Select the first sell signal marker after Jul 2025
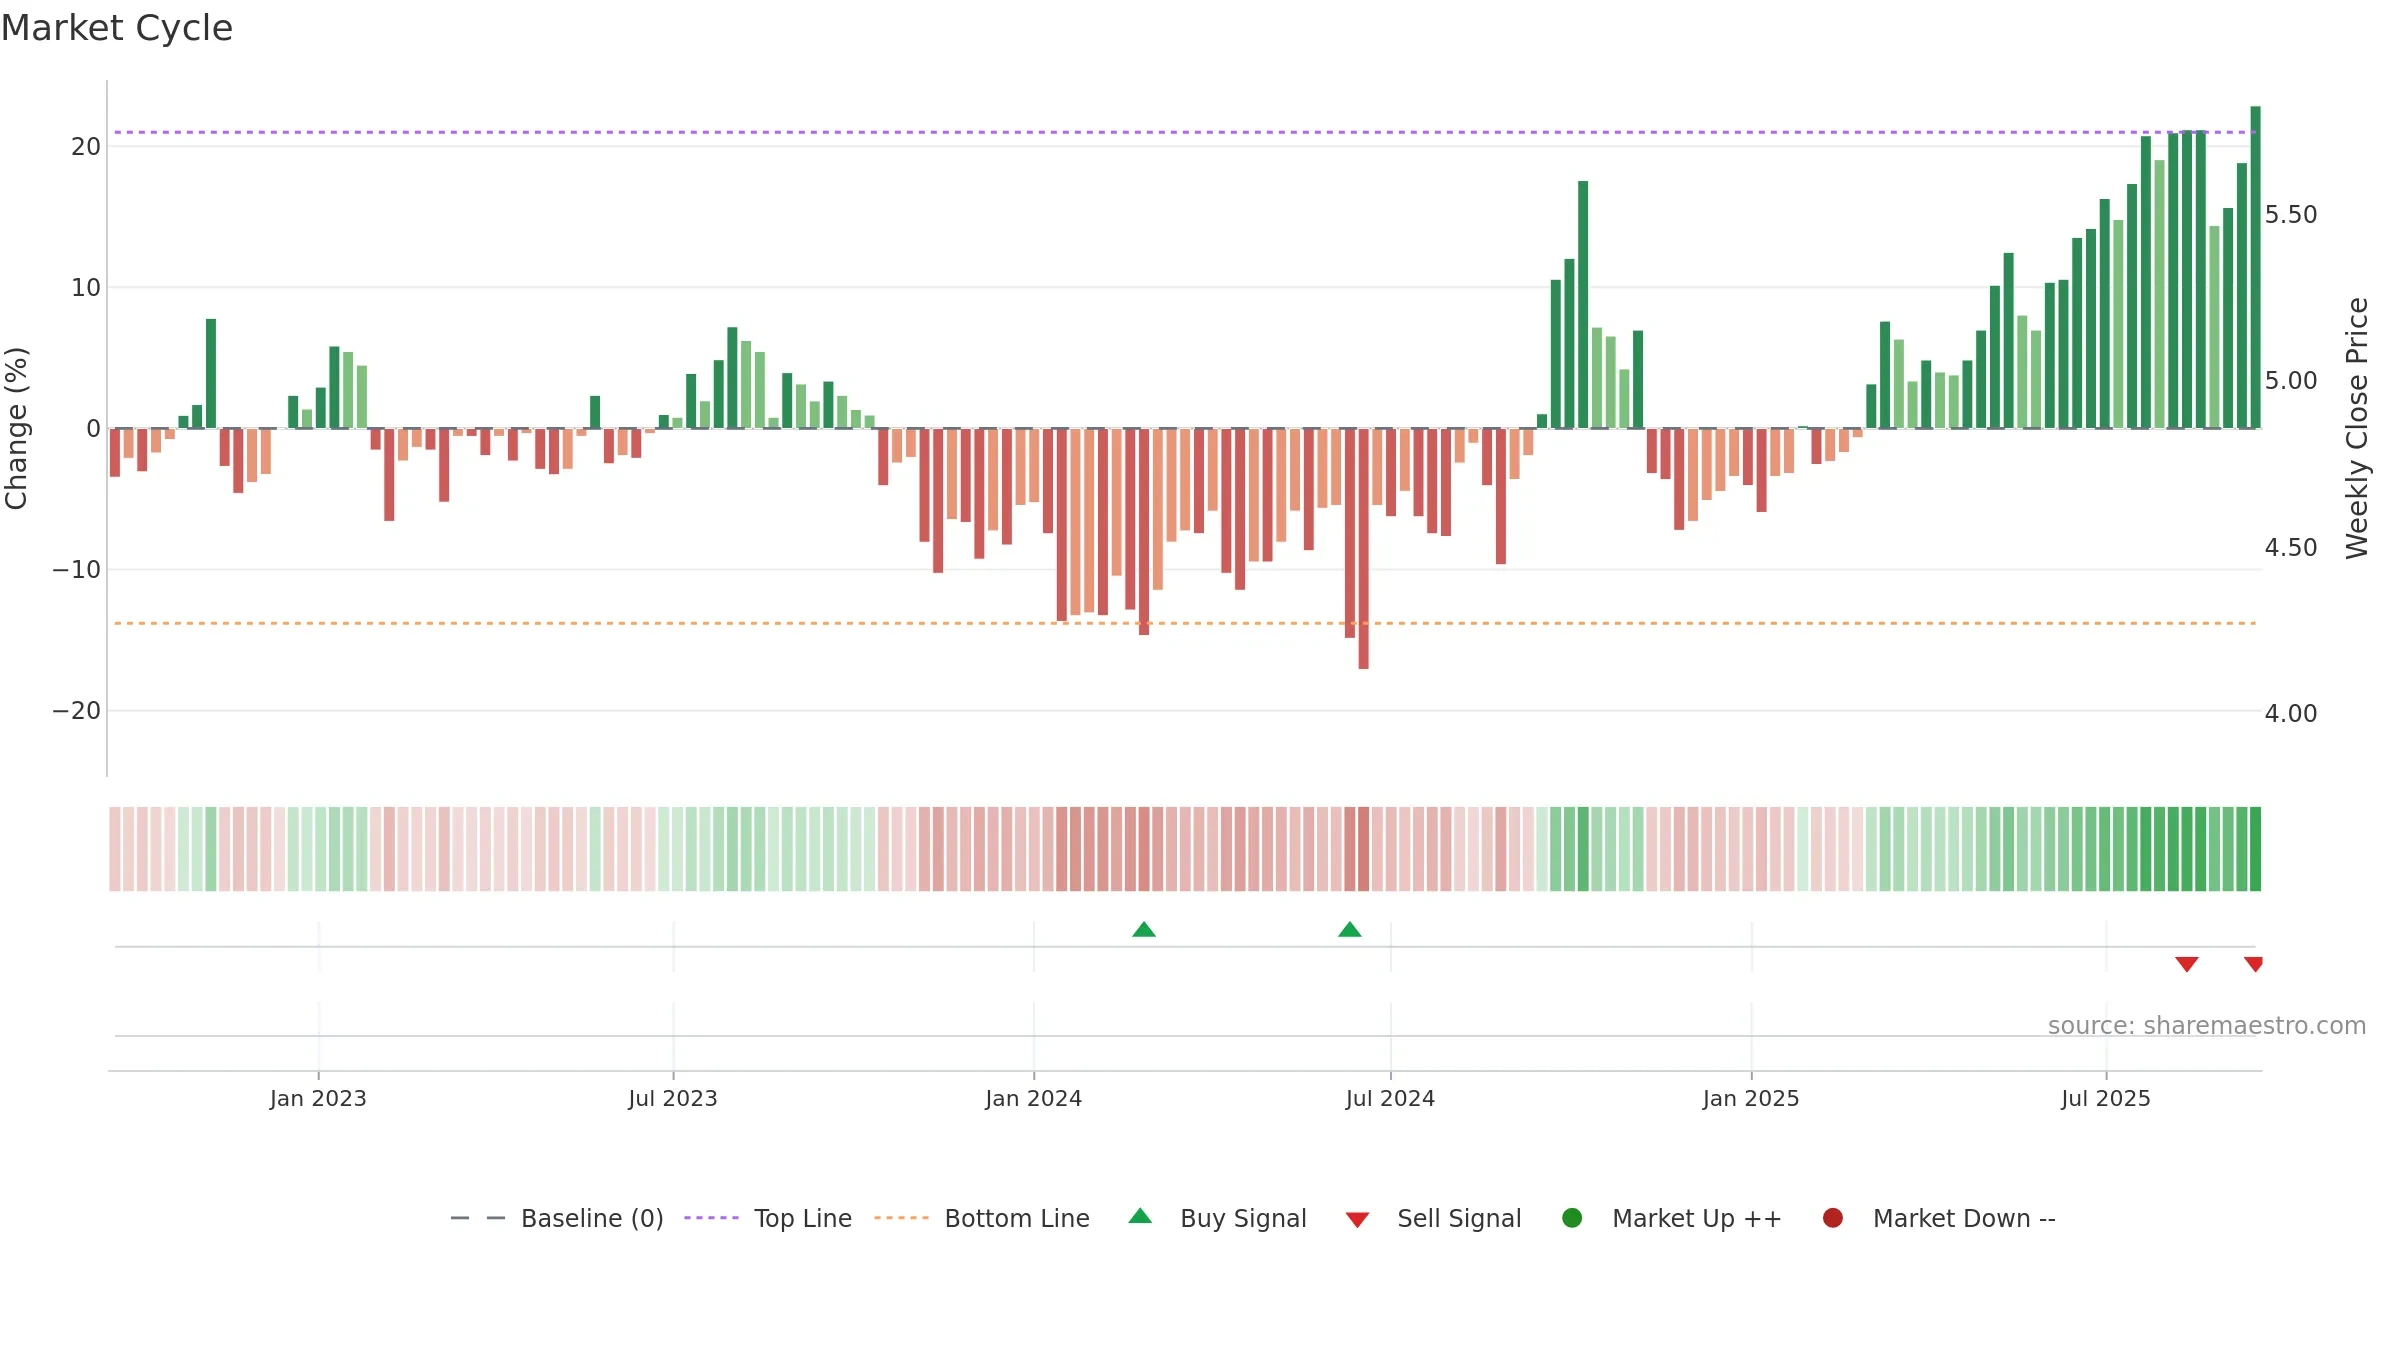2400x1350 pixels. (x=2187, y=964)
